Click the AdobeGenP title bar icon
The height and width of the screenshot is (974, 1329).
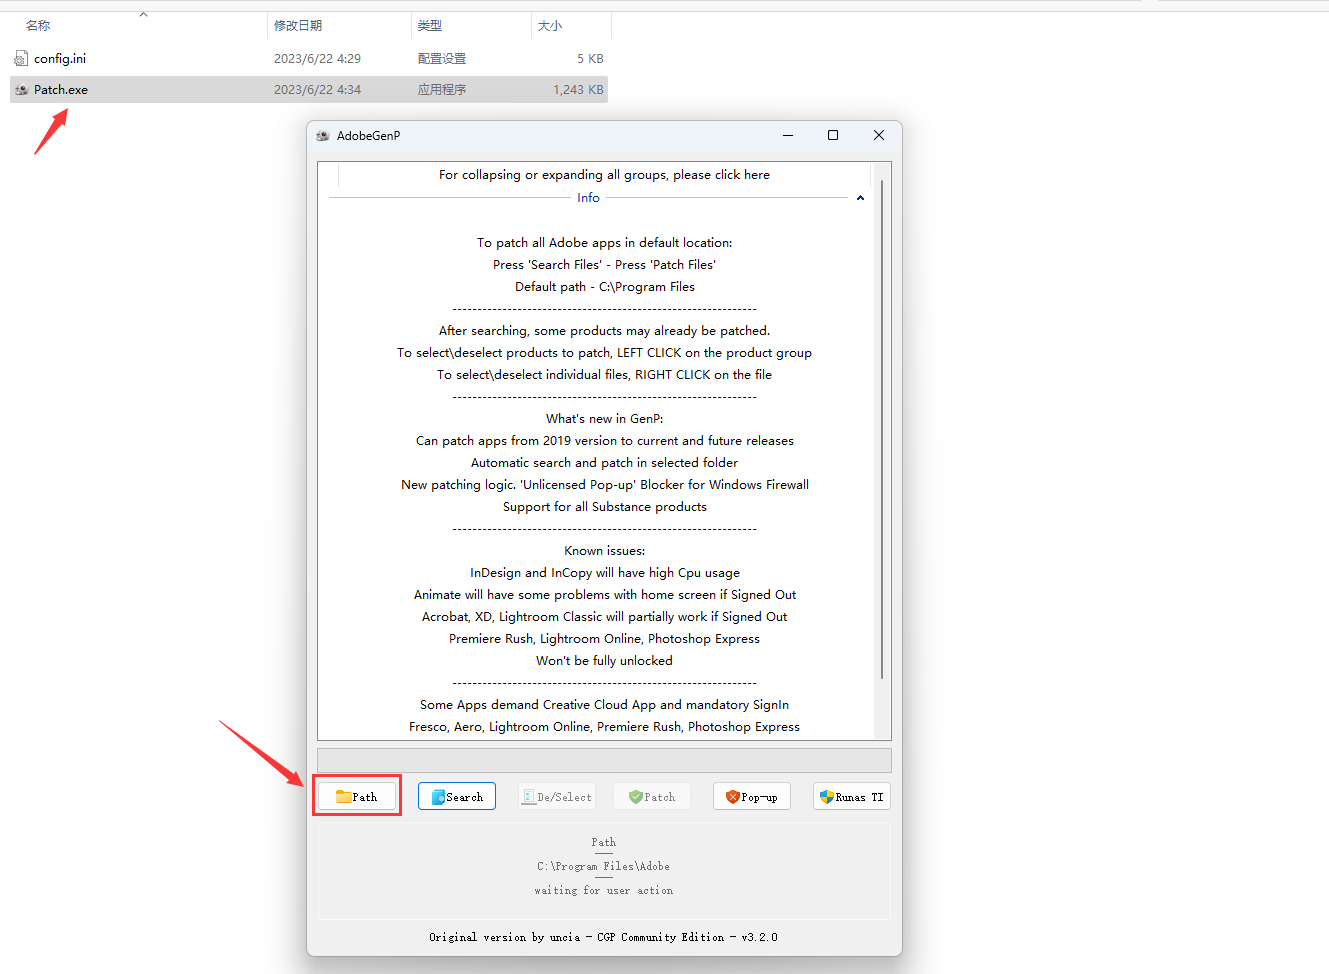(x=323, y=136)
